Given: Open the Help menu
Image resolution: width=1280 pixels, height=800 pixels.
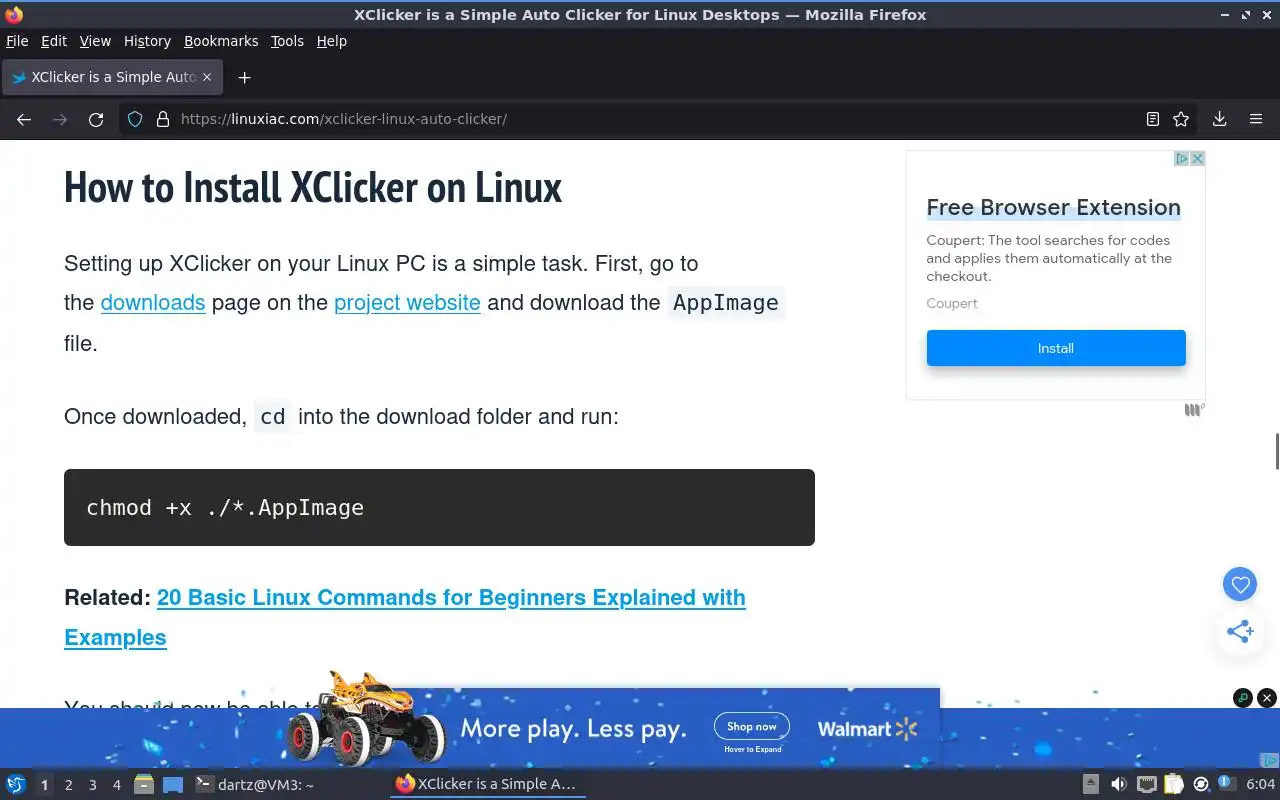Looking at the screenshot, I should click(x=332, y=41).
